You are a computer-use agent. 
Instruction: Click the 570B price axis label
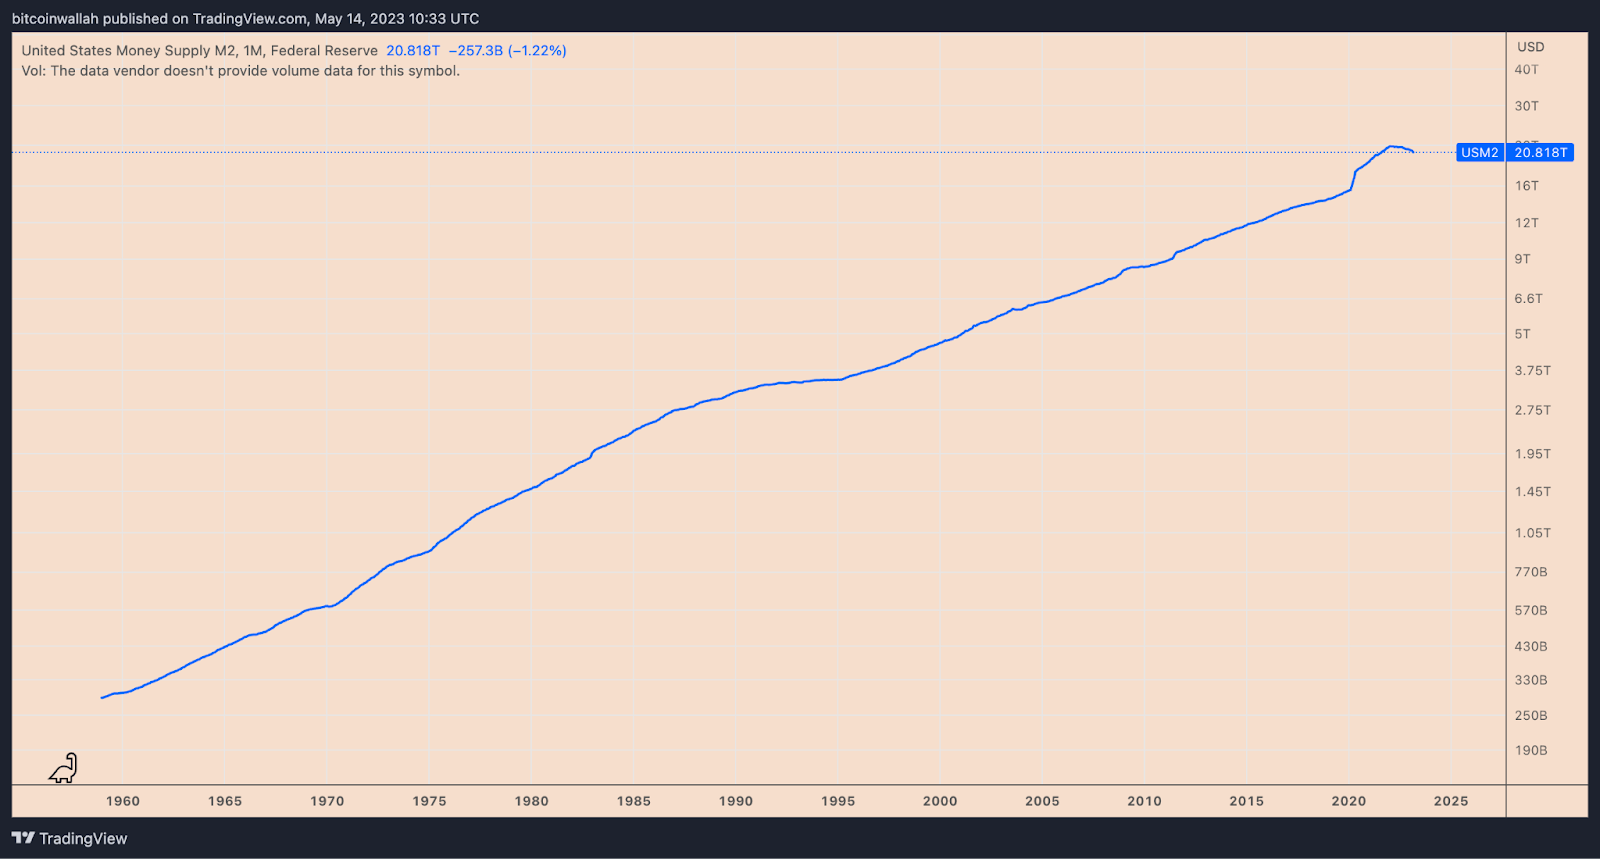pyautogui.click(x=1530, y=610)
